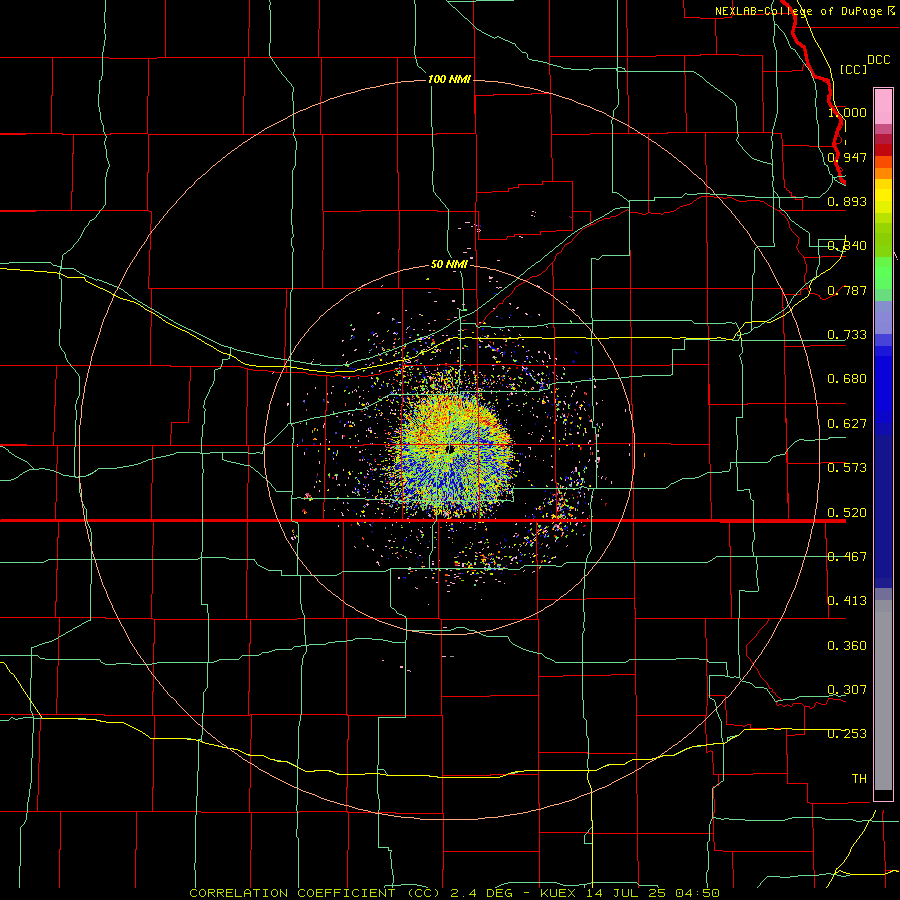Click the 0.947 scale value
This screenshot has width=900, height=900.
click(847, 157)
